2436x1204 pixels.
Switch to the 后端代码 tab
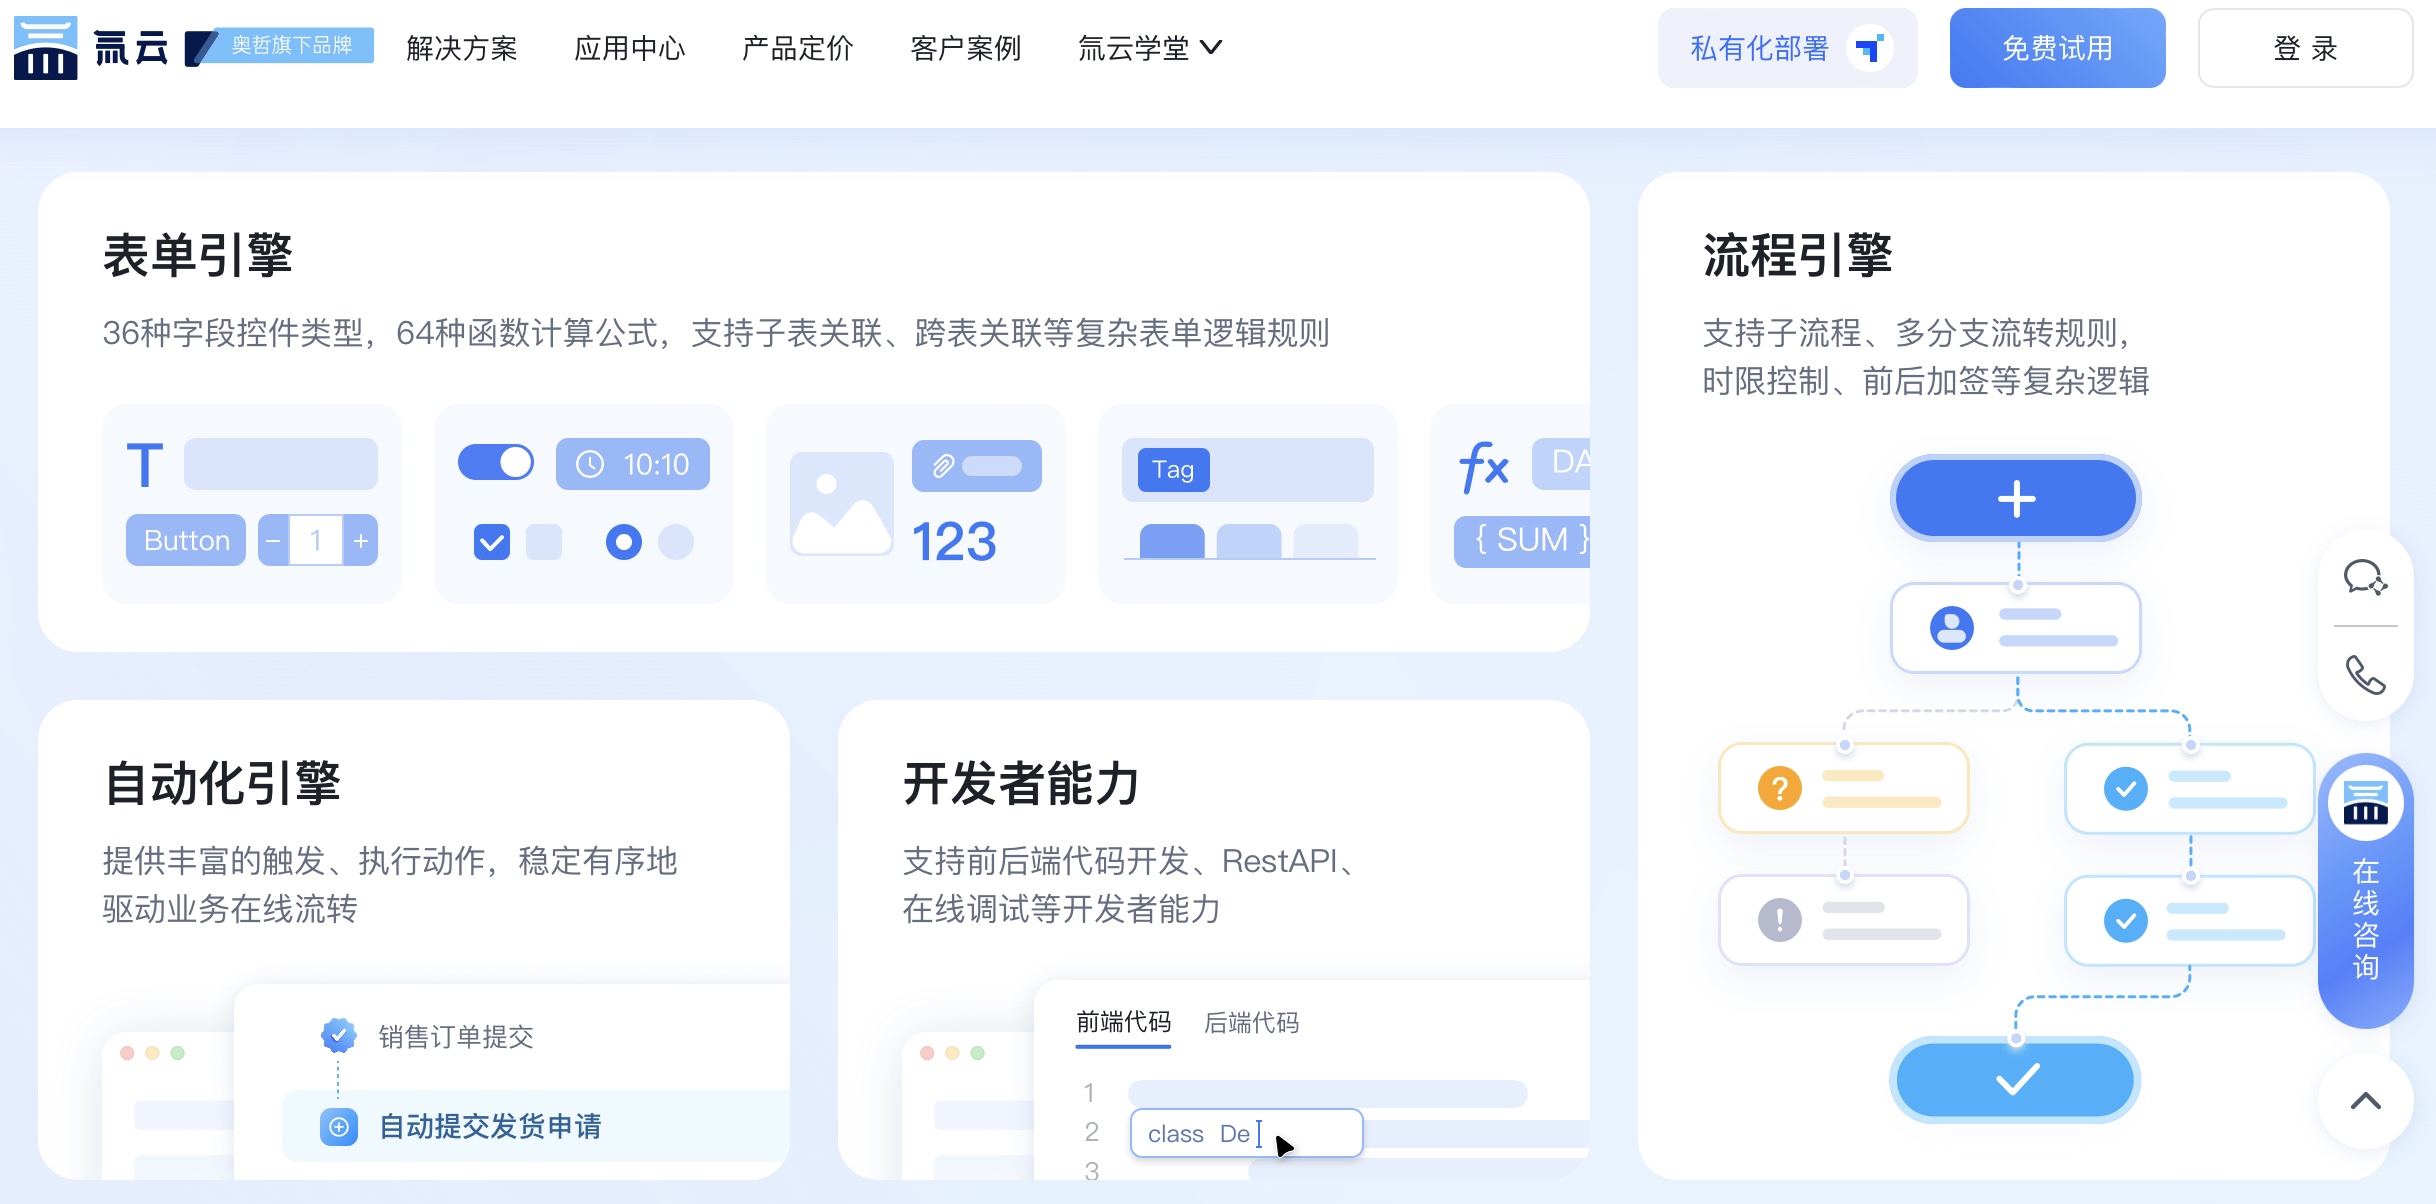[x=1251, y=1023]
